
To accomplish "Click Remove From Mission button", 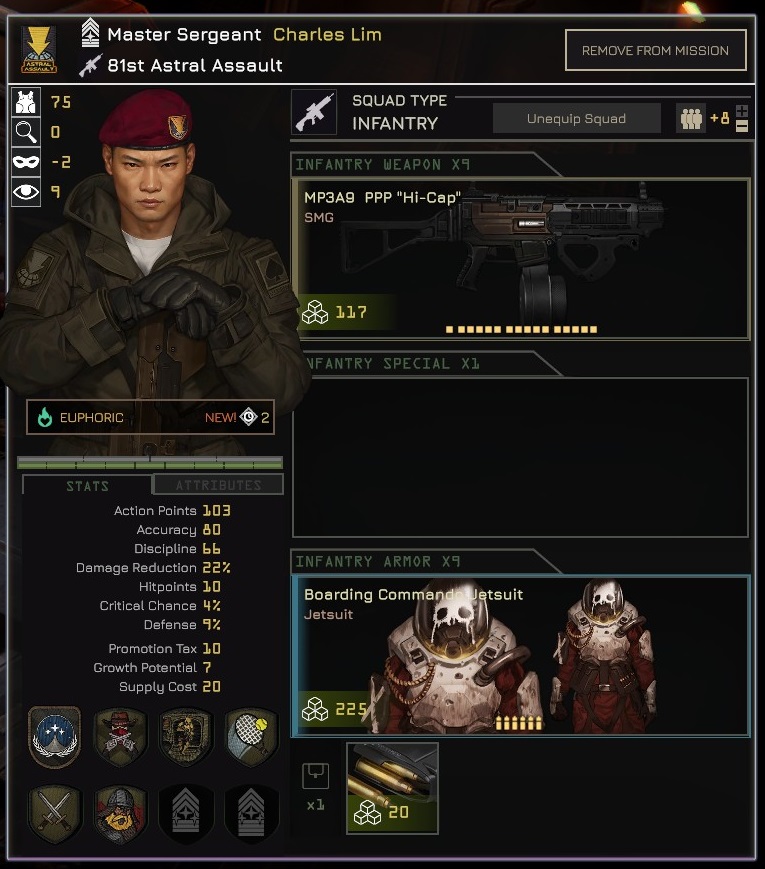I will pyautogui.click(x=656, y=50).
